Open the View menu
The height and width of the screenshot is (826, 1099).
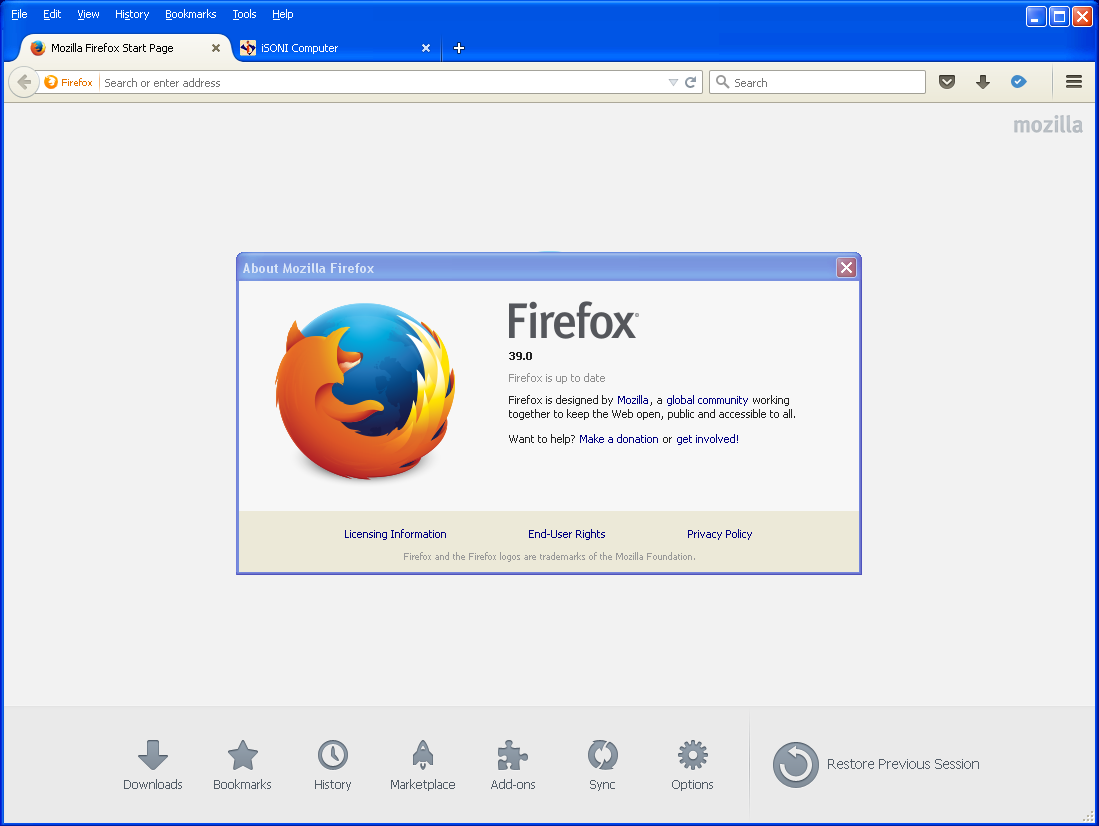pos(88,14)
